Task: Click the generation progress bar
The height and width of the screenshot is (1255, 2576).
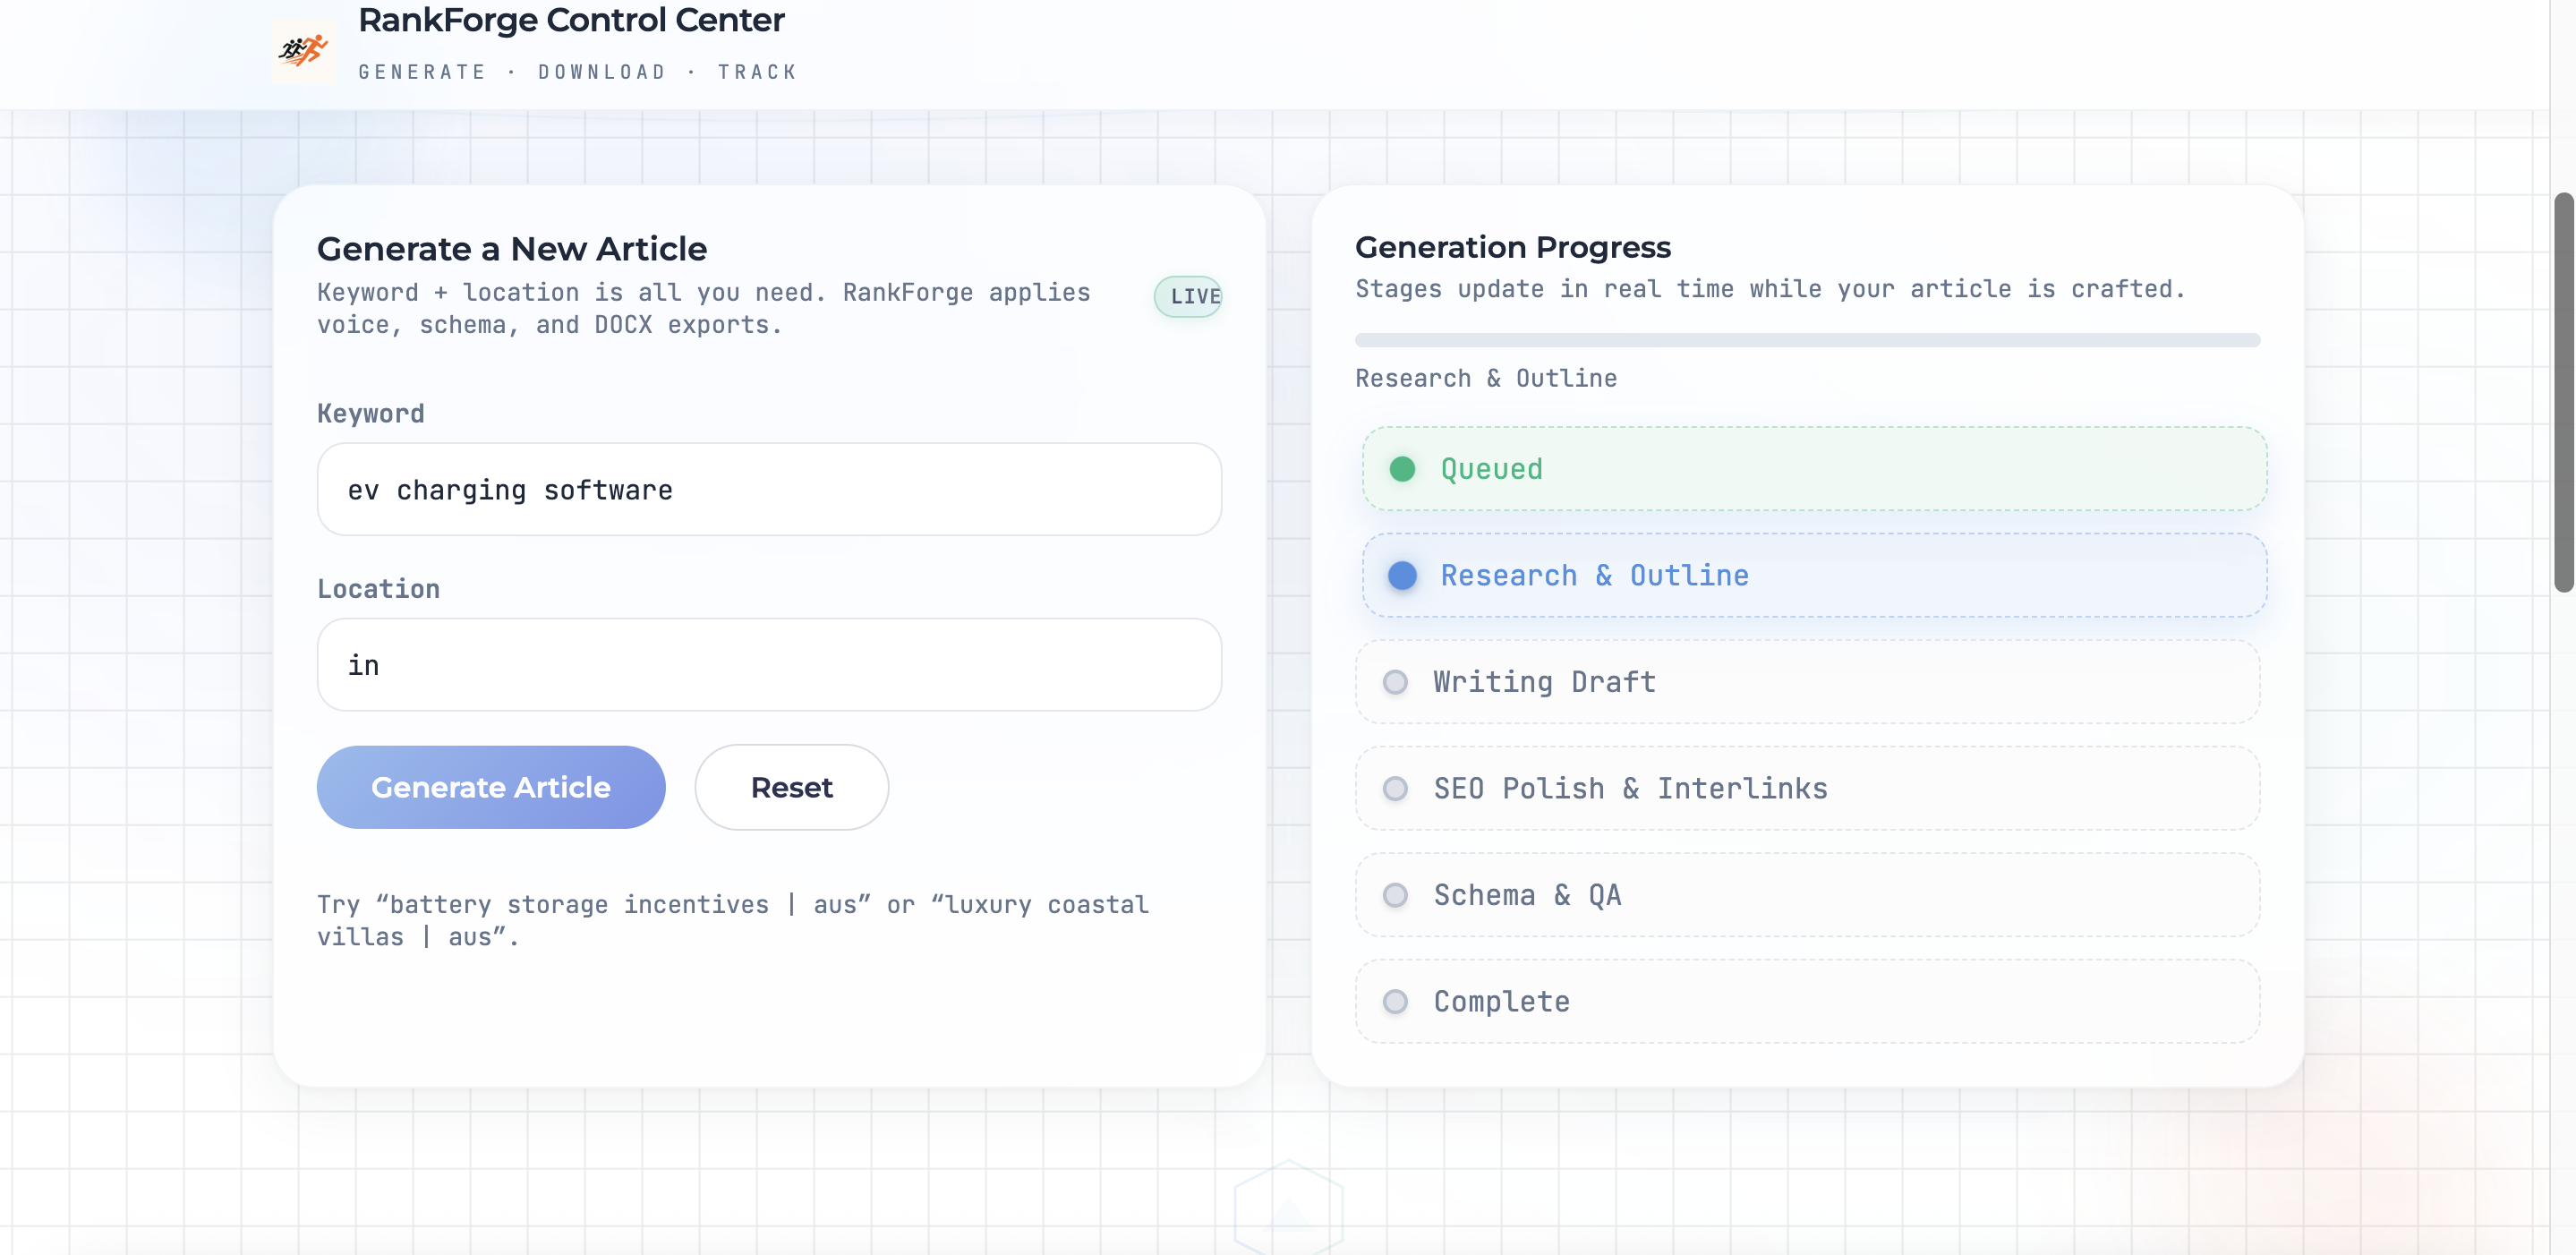Action: [x=1806, y=340]
